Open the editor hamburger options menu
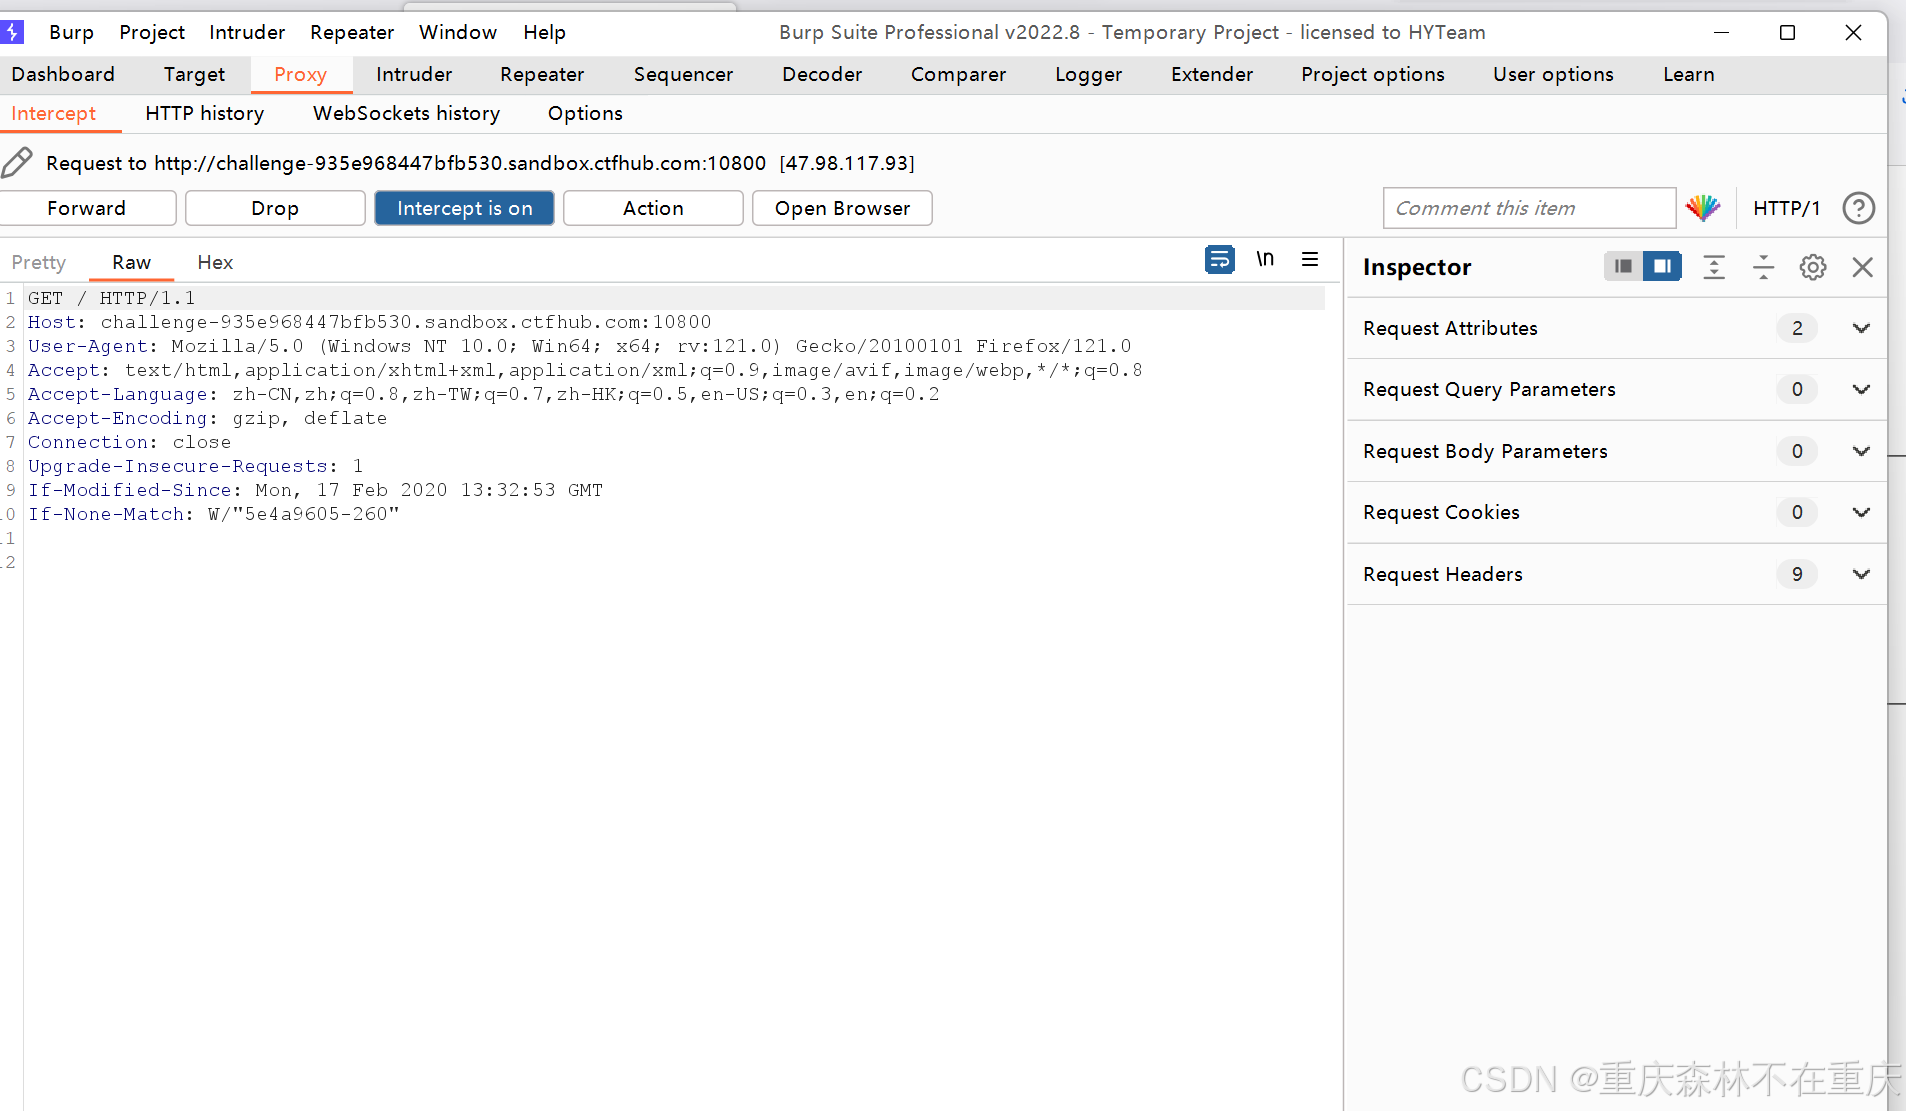Image resolution: width=1906 pixels, height=1111 pixels. [1310, 259]
